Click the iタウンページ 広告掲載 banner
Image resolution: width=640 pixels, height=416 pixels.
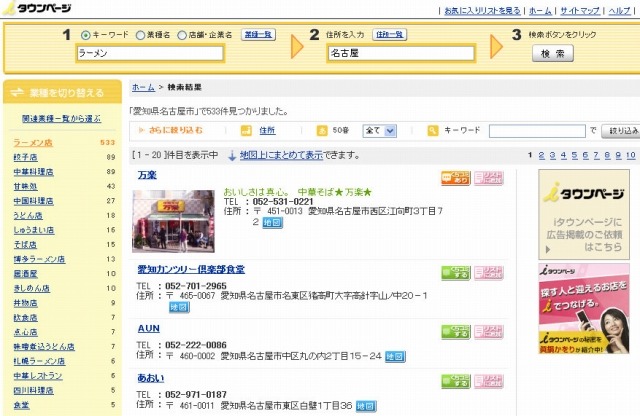pyautogui.click(x=584, y=215)
